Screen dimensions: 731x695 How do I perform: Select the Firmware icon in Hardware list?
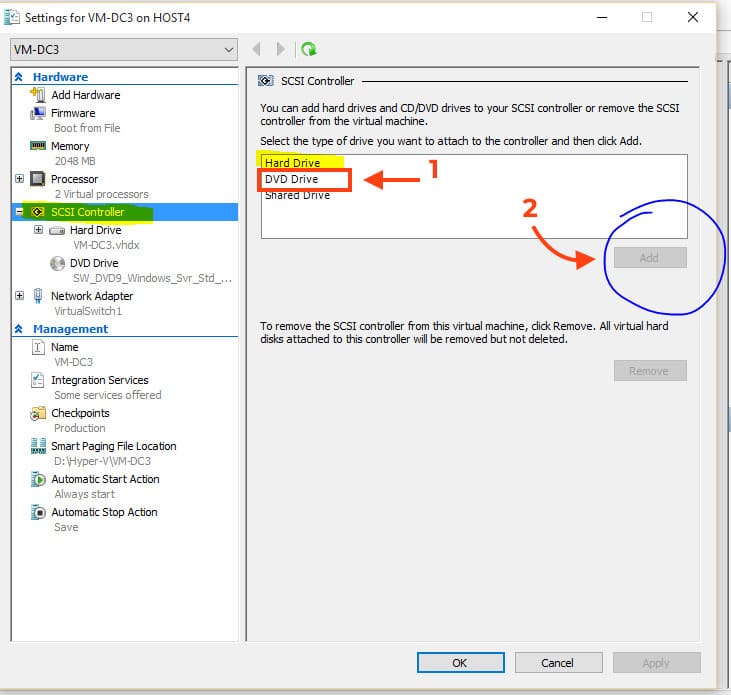tap(38, 113)
